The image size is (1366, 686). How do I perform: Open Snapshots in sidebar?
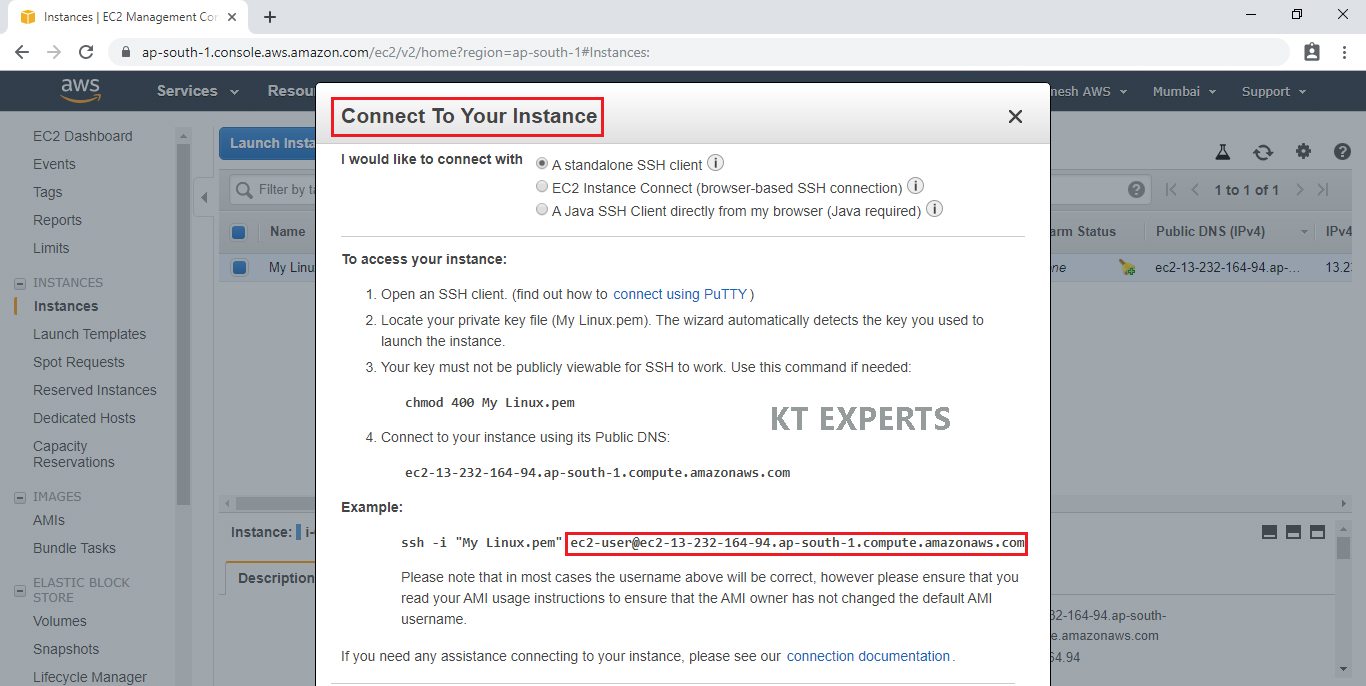click(x=66, y=649)
